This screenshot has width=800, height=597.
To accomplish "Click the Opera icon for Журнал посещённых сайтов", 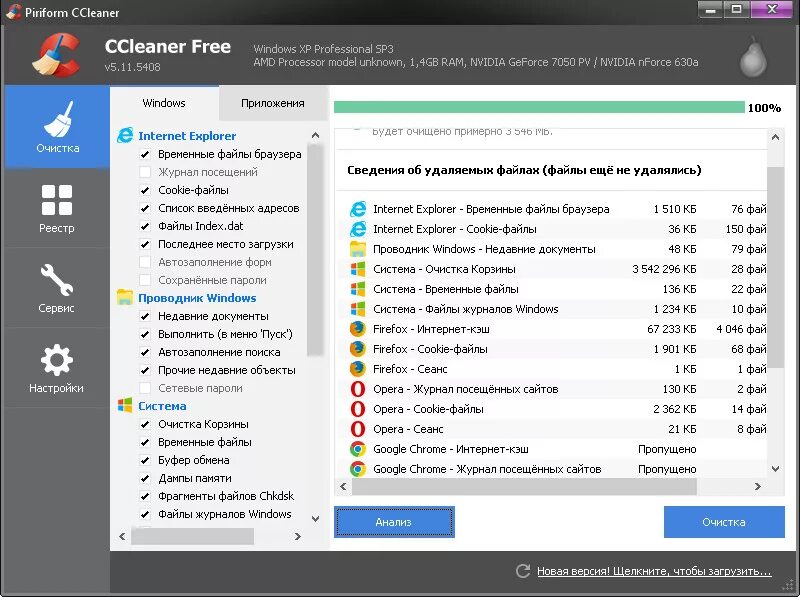I will pyautogui.click(x=358, y=389).
